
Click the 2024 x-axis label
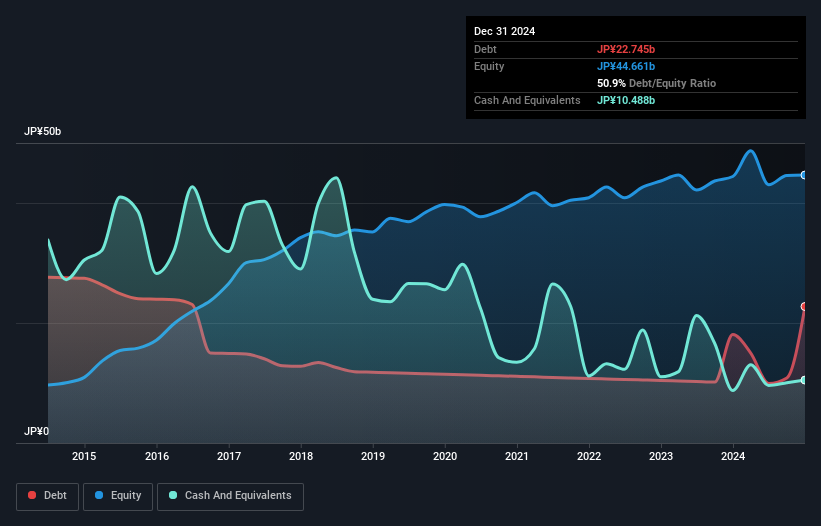click(x=733, y=456)
